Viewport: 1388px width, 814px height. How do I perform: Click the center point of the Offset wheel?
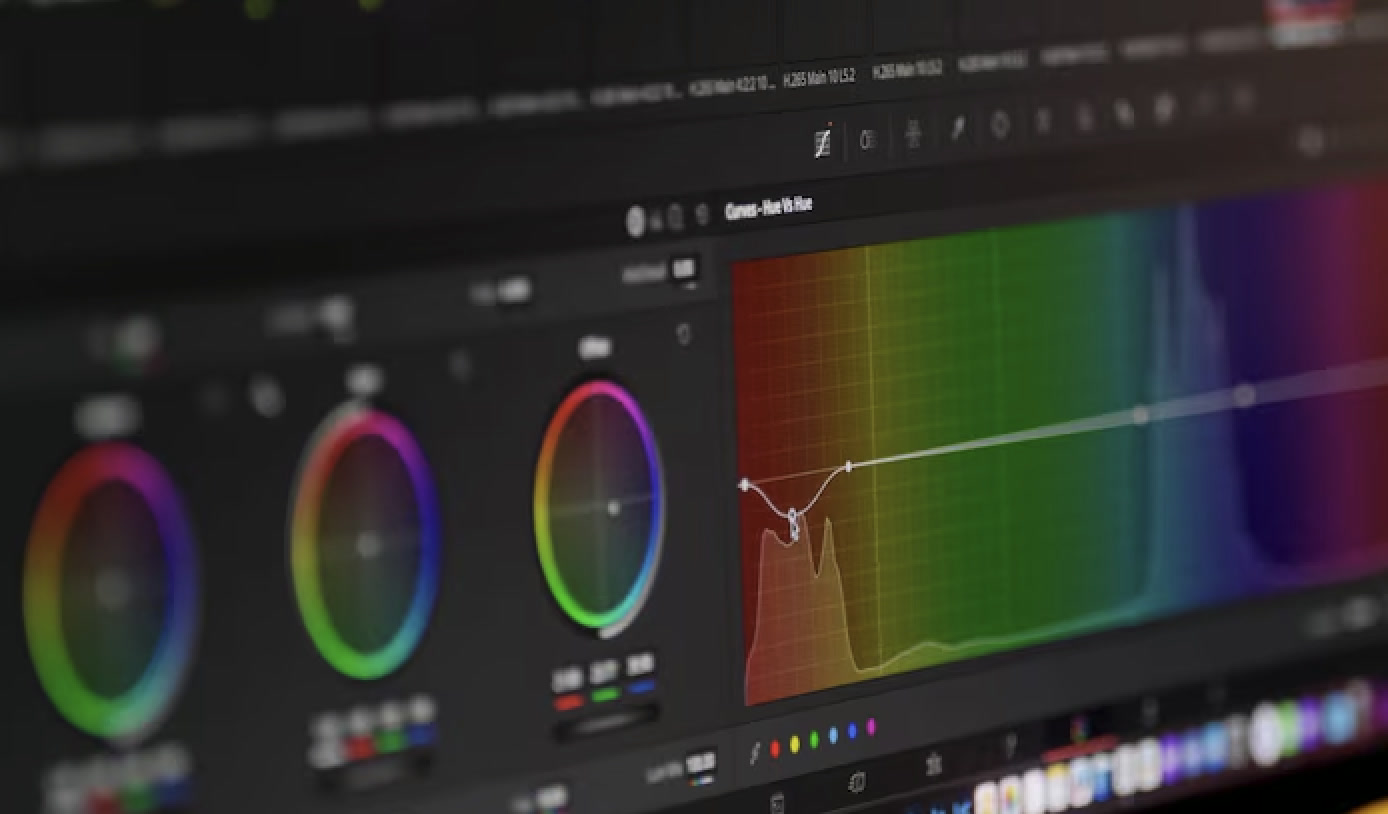click(614, 508)
